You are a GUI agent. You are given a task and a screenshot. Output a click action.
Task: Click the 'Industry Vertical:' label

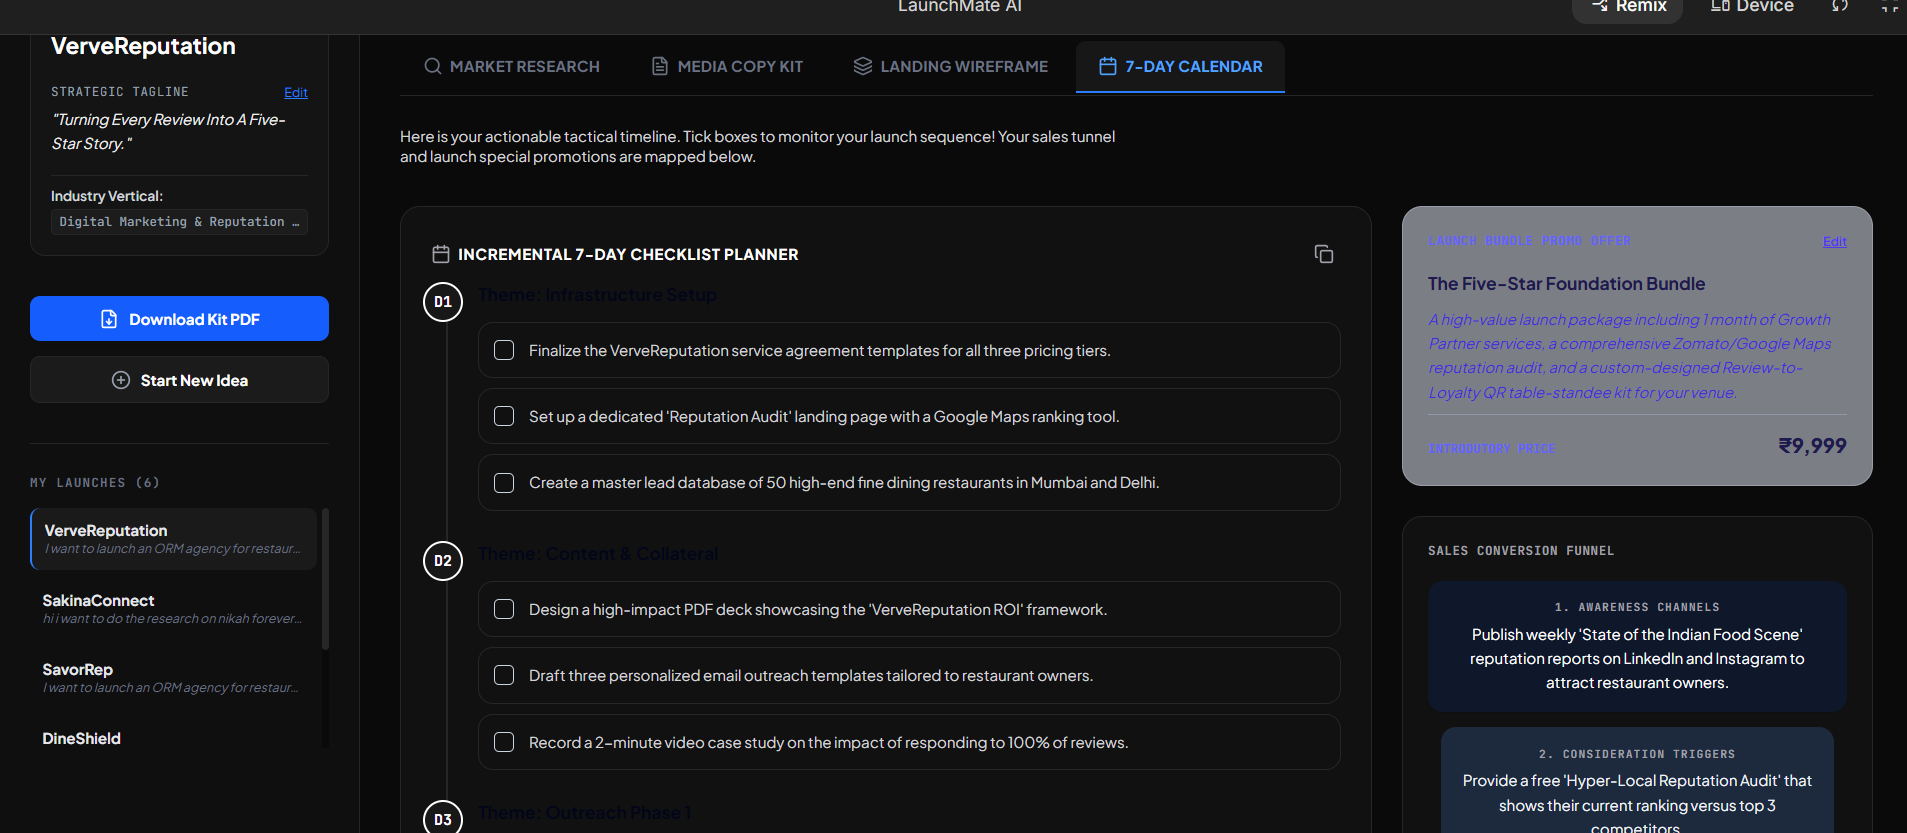click(107, 196)
